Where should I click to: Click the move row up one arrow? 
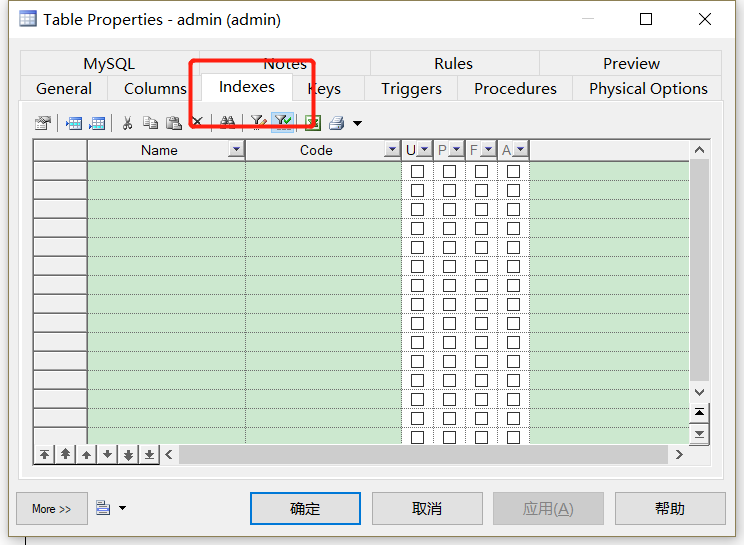pyautogui.click(x=86, y=455)
